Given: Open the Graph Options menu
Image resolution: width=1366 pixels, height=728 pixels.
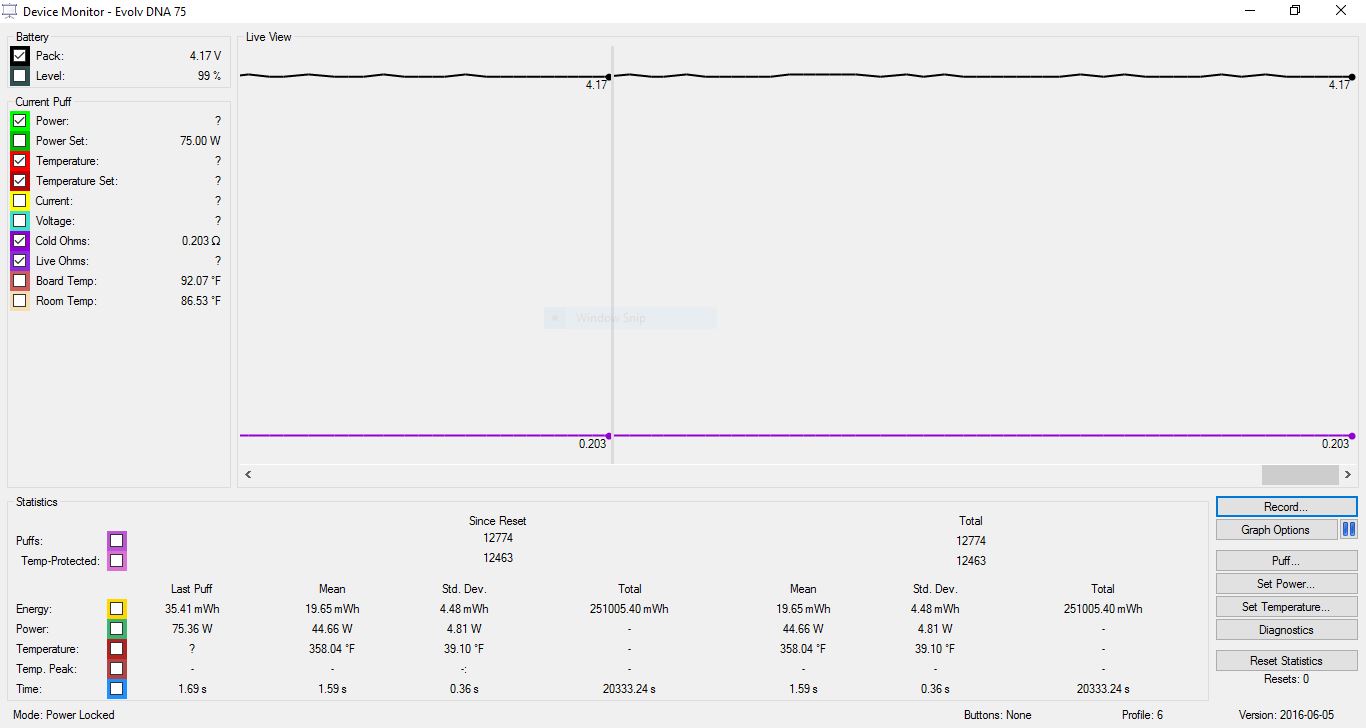Looking at the screenshot, I should [x=1276, y=530].
